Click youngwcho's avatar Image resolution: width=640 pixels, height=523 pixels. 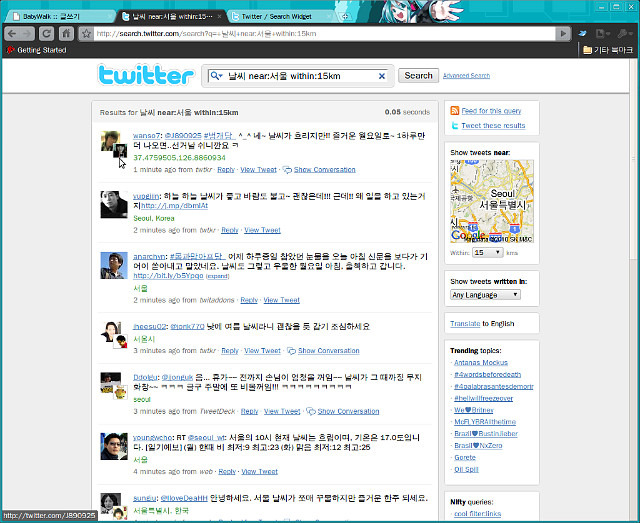114,446
